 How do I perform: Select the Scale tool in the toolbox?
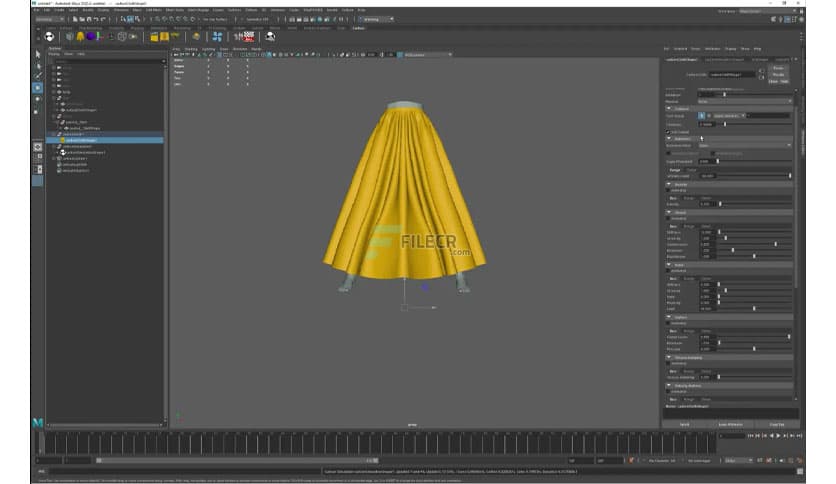pos(37,111)
